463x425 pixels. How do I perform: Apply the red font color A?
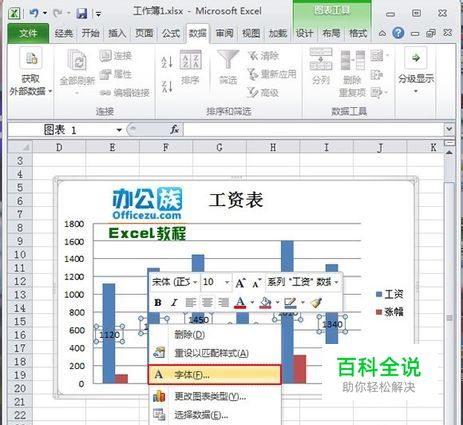[240, 302]
